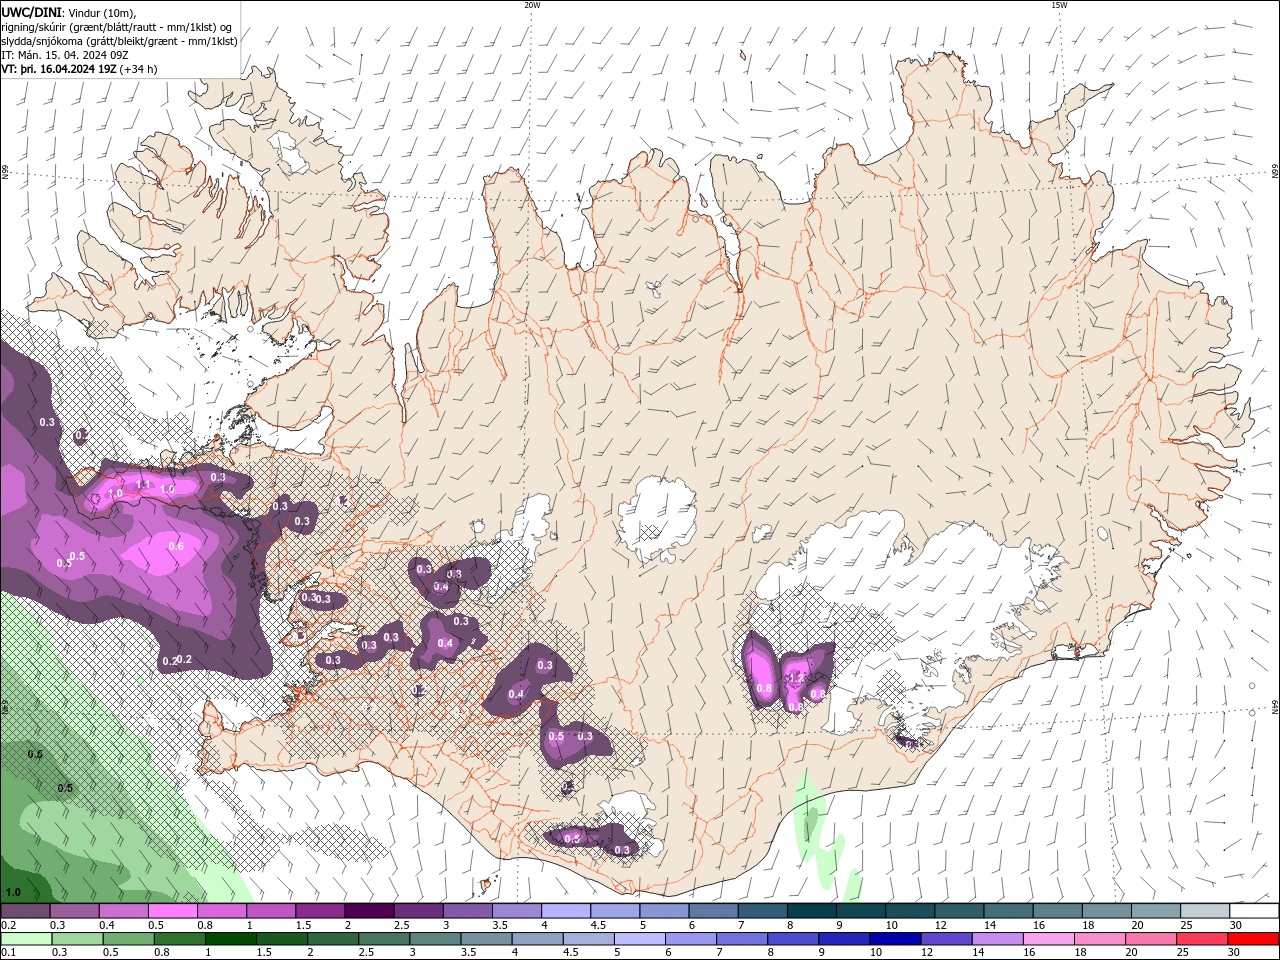Screen dimensions: 1280x960
Task: Click light periwinkle swatch between 4 and 4.5, upper row
Action: coord(566,911)
